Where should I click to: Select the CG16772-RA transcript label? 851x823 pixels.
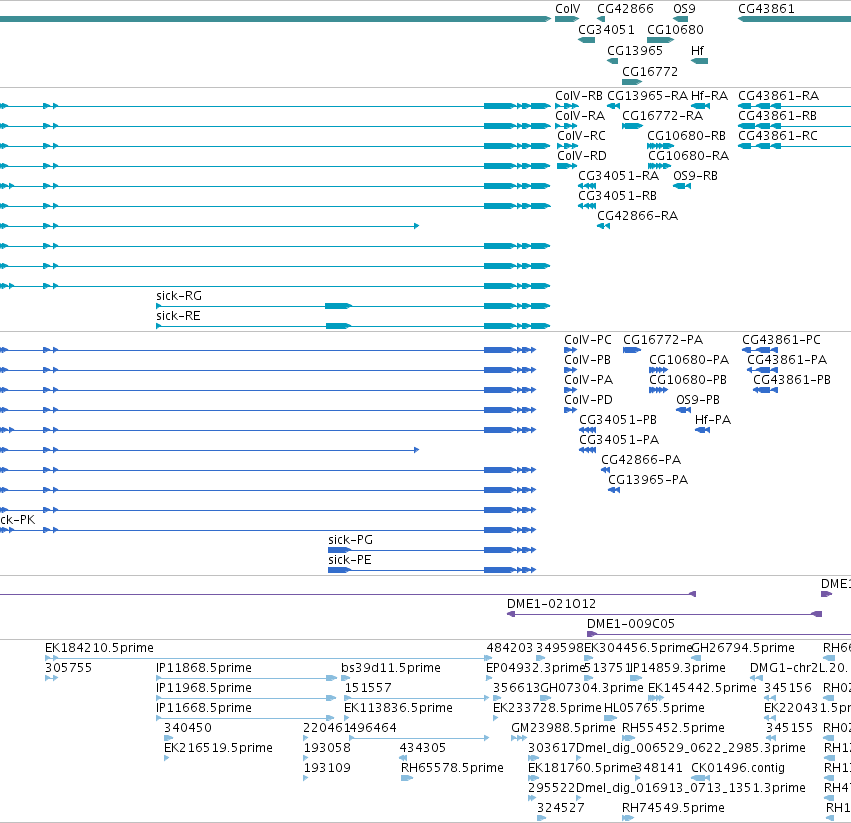tap(662, 116)
